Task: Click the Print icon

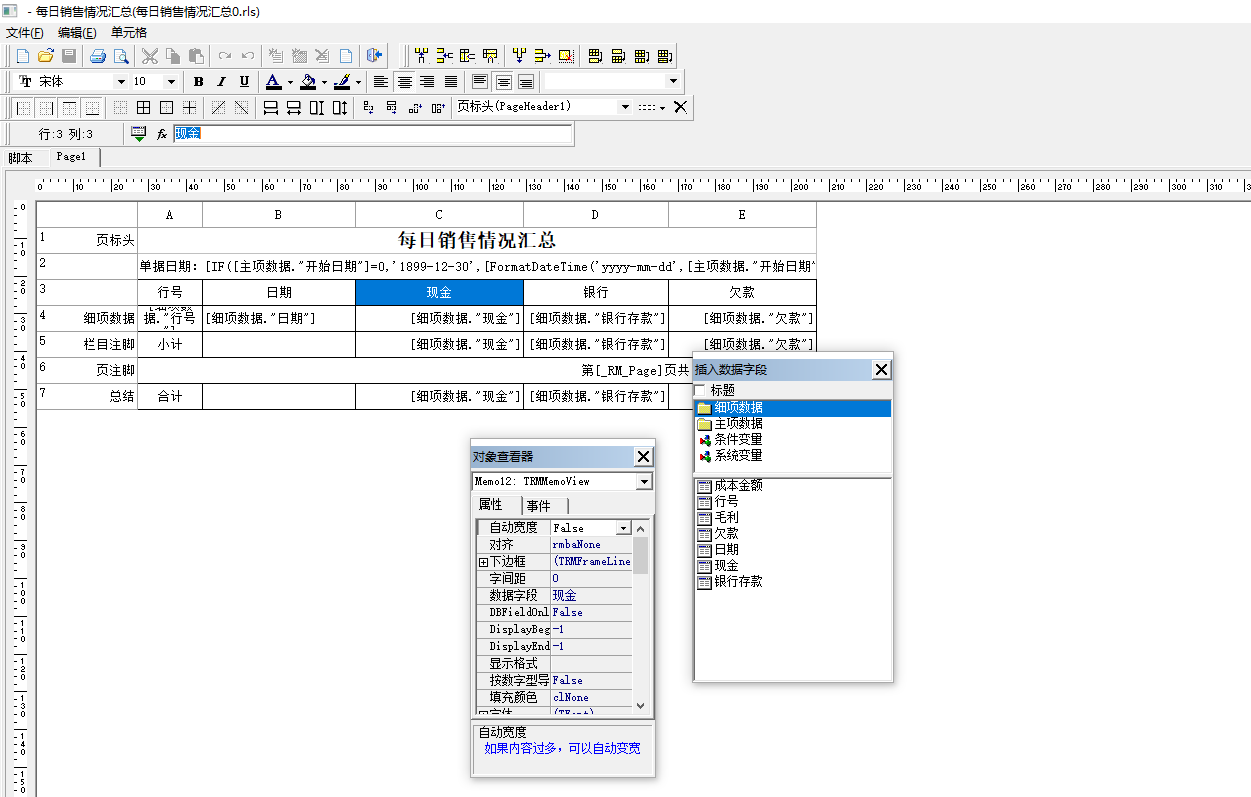Action: click(x=98, y=56)
